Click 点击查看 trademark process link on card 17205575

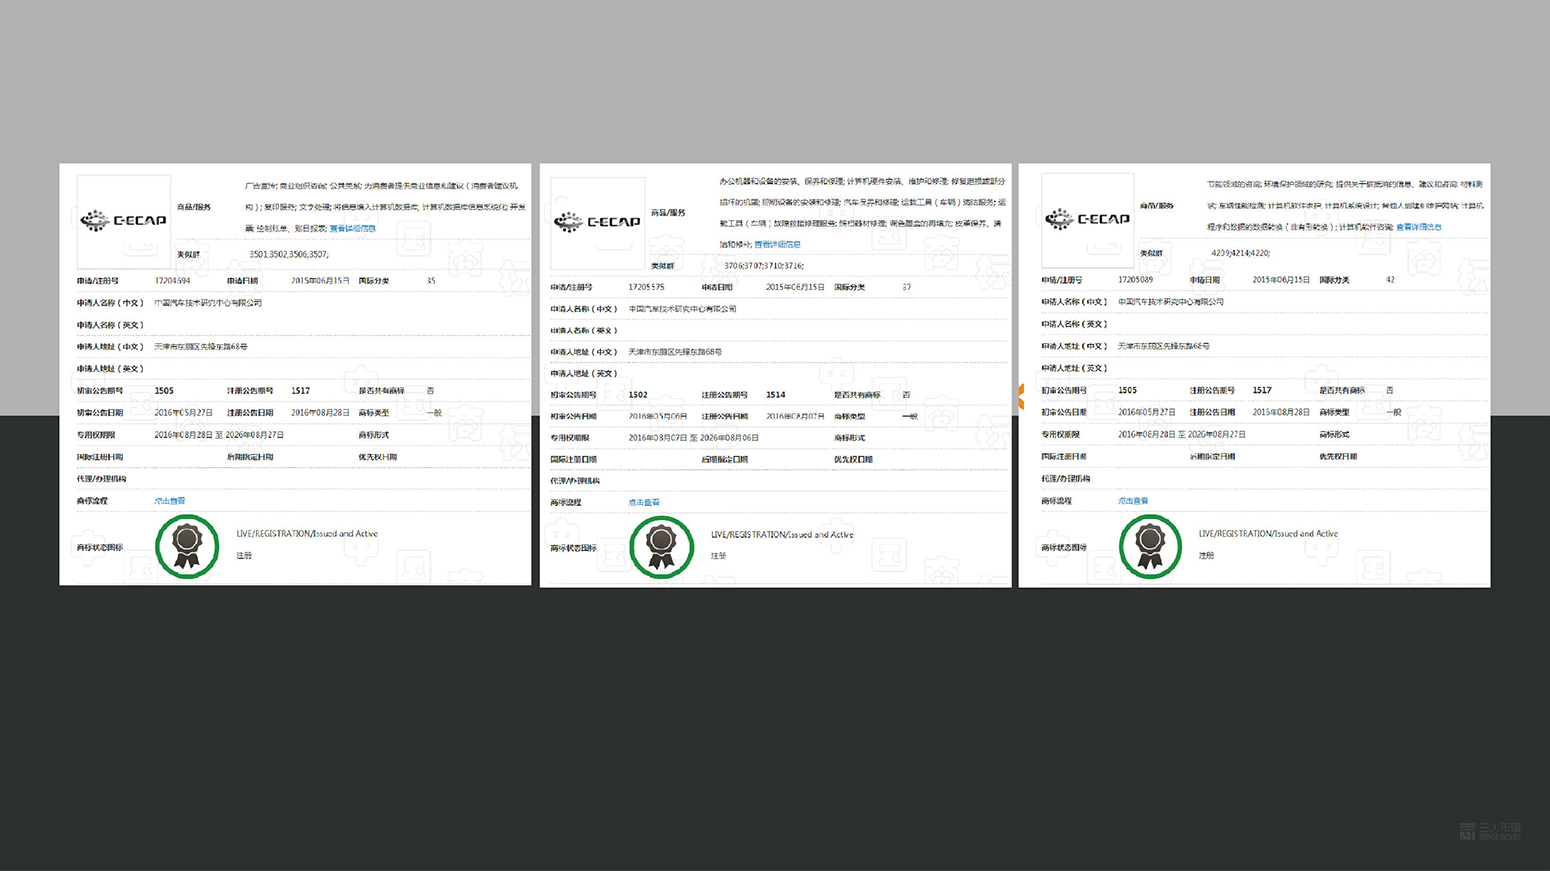click(644, 503)
